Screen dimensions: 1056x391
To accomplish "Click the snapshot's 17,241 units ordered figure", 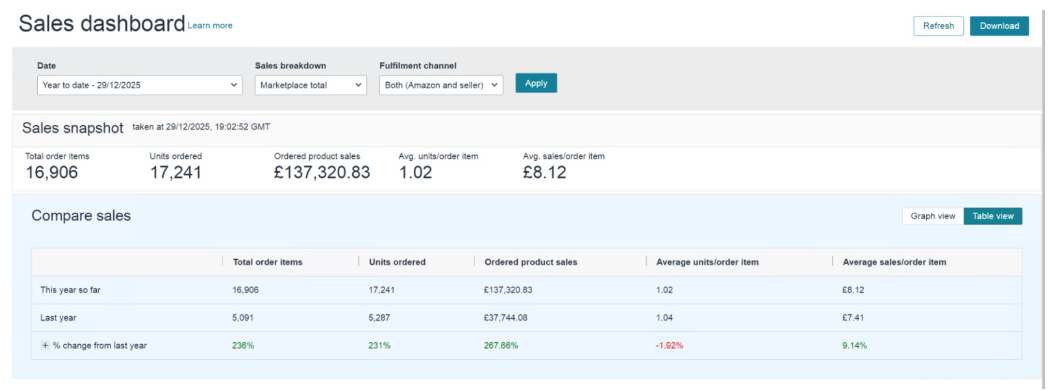I will pyautogui.click(x=175, y=172).
